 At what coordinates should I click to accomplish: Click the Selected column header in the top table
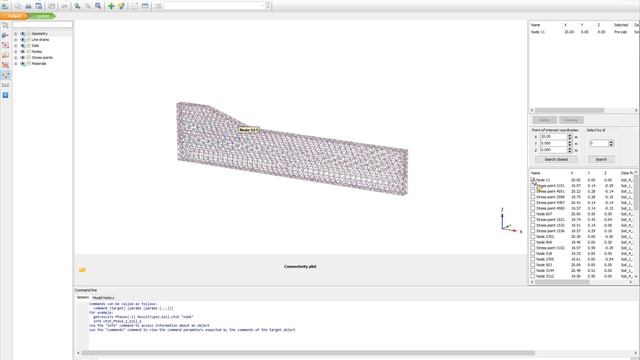(x=621, y=25)
